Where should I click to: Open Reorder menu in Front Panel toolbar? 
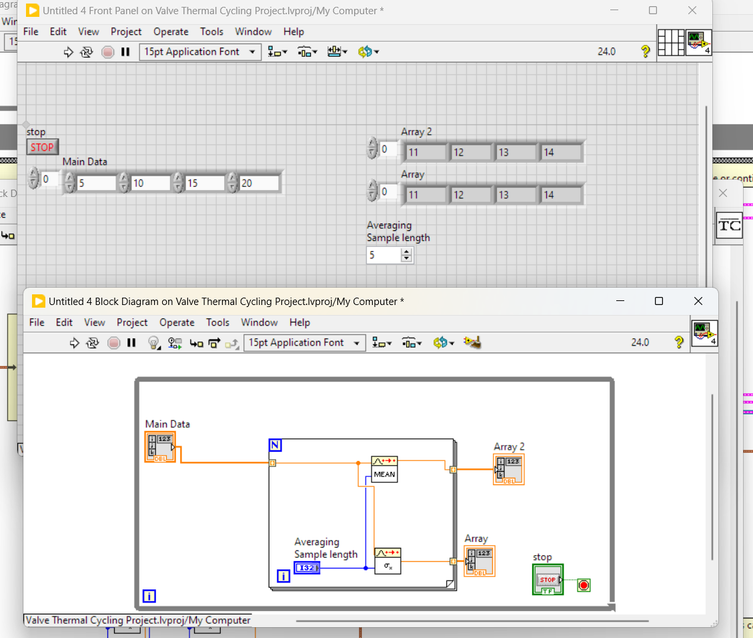pyautogui.click(x=368, y=52)
